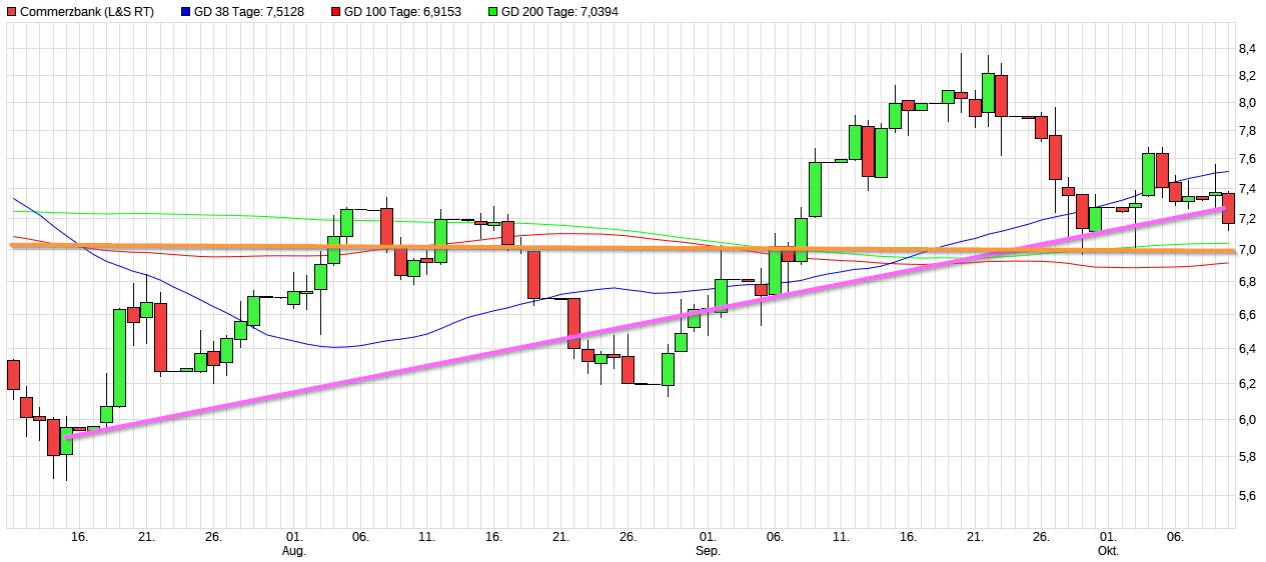The height and width of the screenshot is (562, 1266).
Task: Click the 7,0 price axis label
Action: (x=1248, y=250)
